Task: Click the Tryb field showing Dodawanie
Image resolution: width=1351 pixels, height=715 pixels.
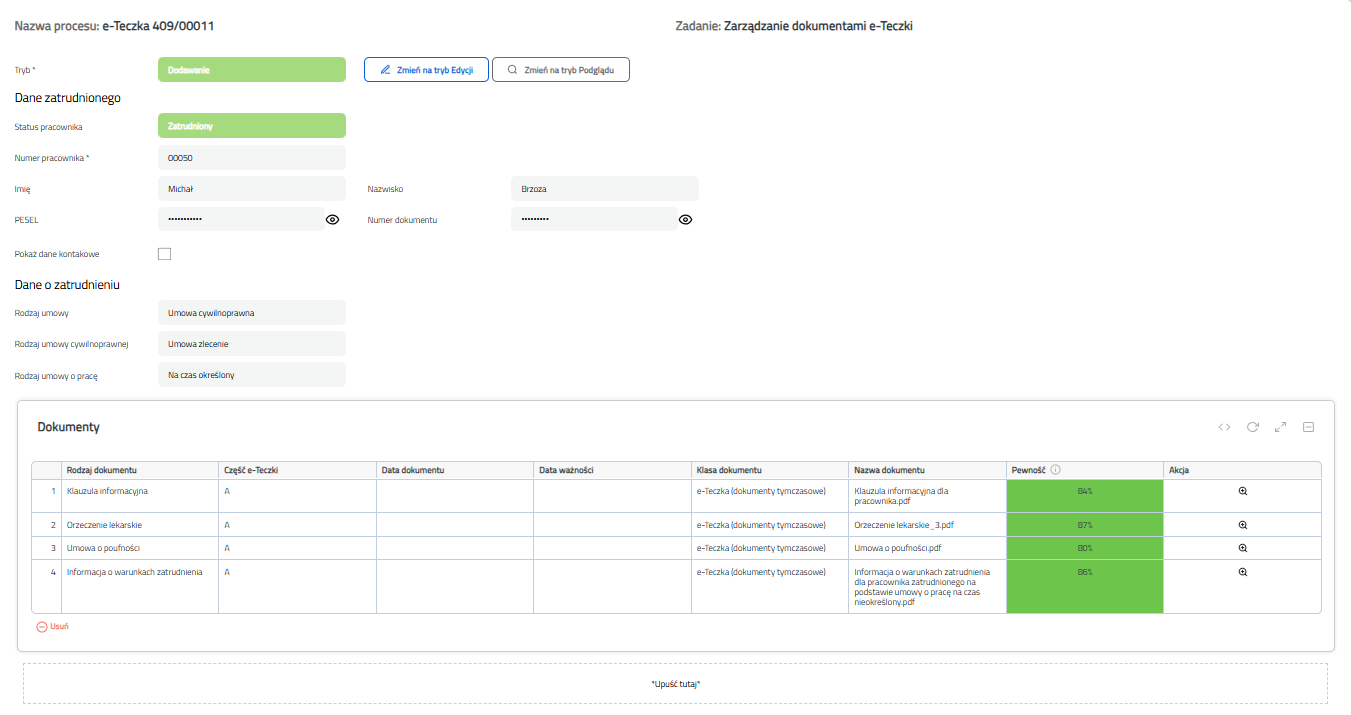Action: [x=252, y=70]
